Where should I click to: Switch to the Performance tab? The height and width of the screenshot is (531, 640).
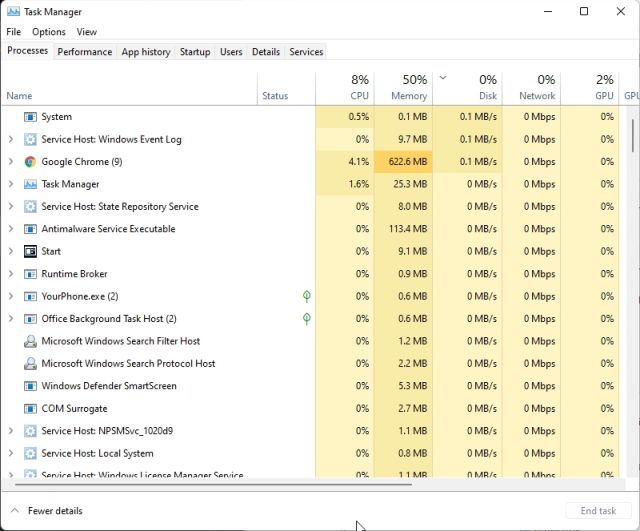pos(84,52)
